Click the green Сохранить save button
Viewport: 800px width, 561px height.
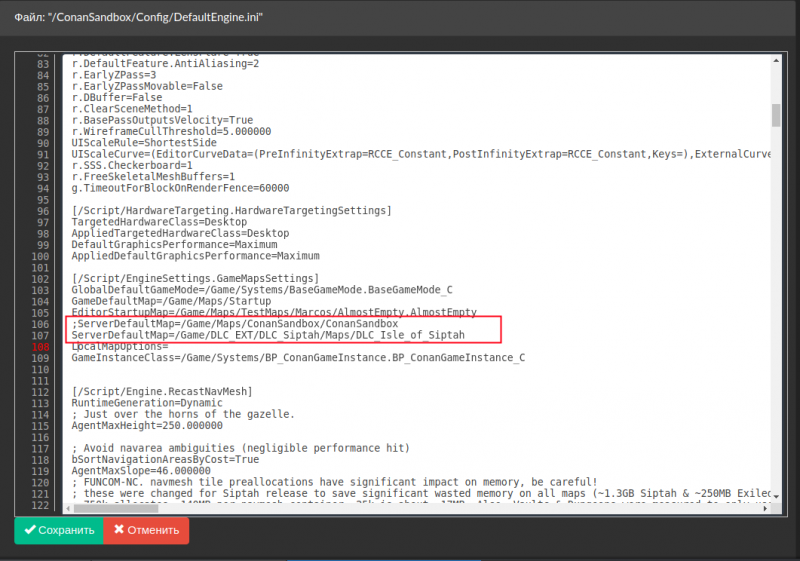pos(59,530)
